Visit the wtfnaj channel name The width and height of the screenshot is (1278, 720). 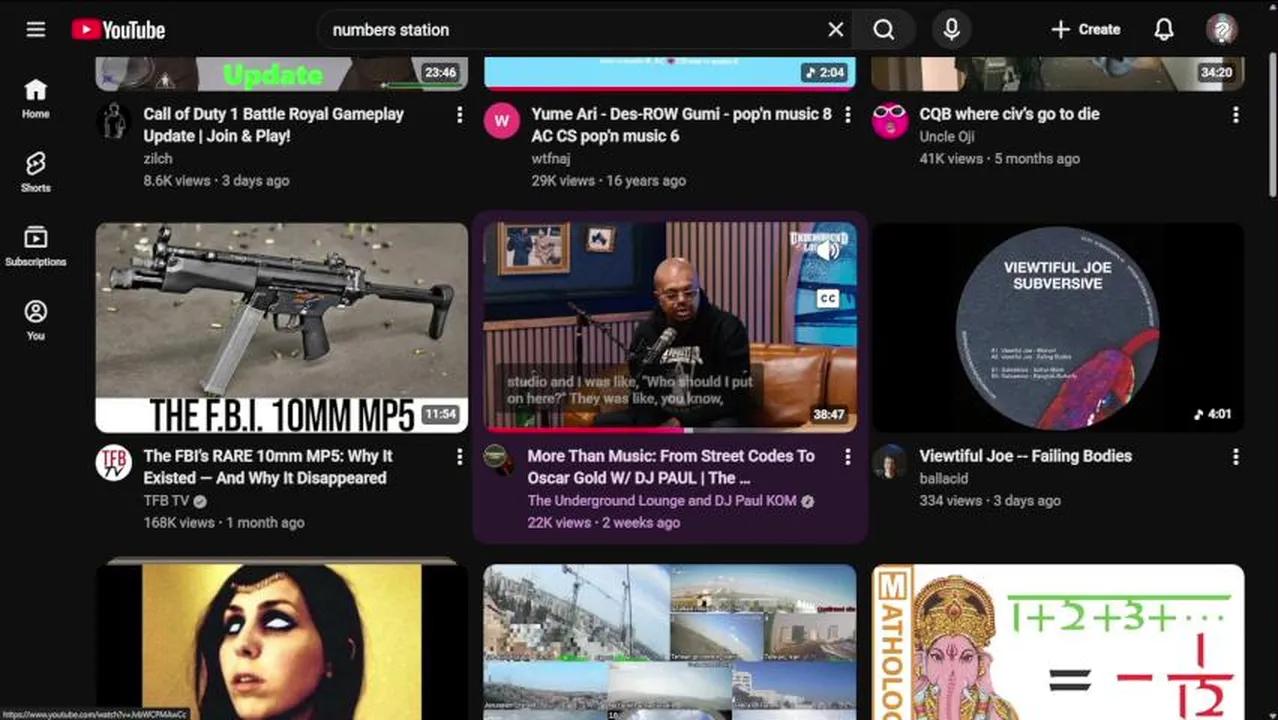pos(550,158)
